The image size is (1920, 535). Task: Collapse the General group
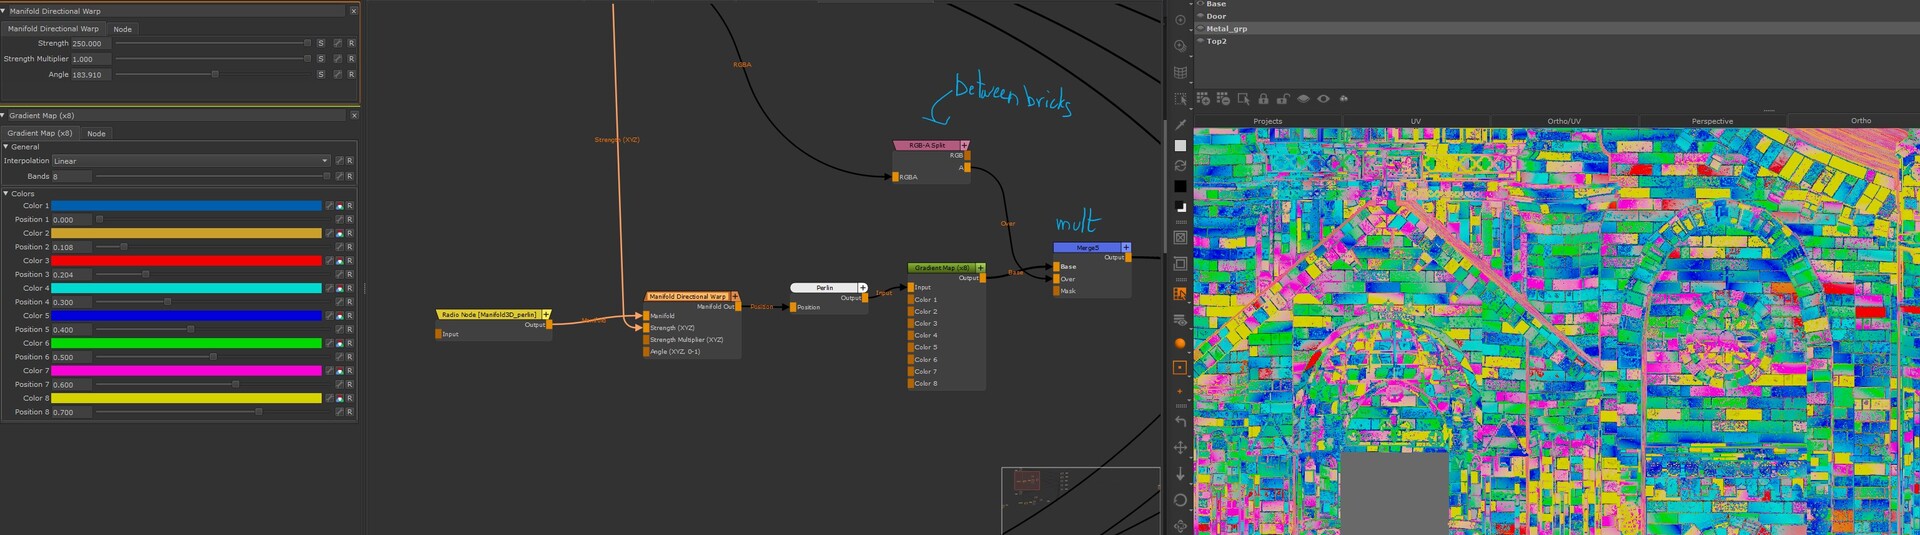click(6, 147)
